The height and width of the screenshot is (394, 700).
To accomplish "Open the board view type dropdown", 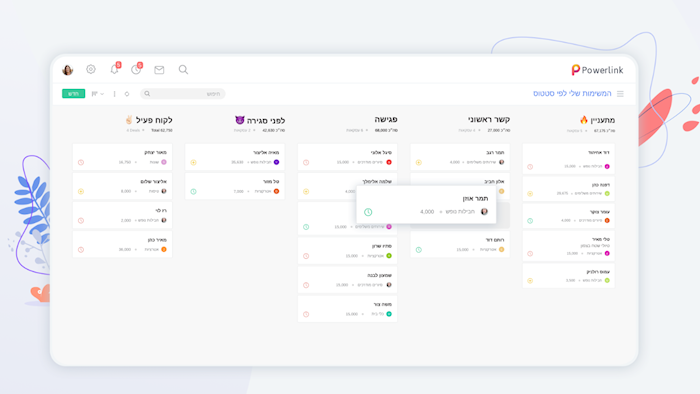I will point(97,94).
